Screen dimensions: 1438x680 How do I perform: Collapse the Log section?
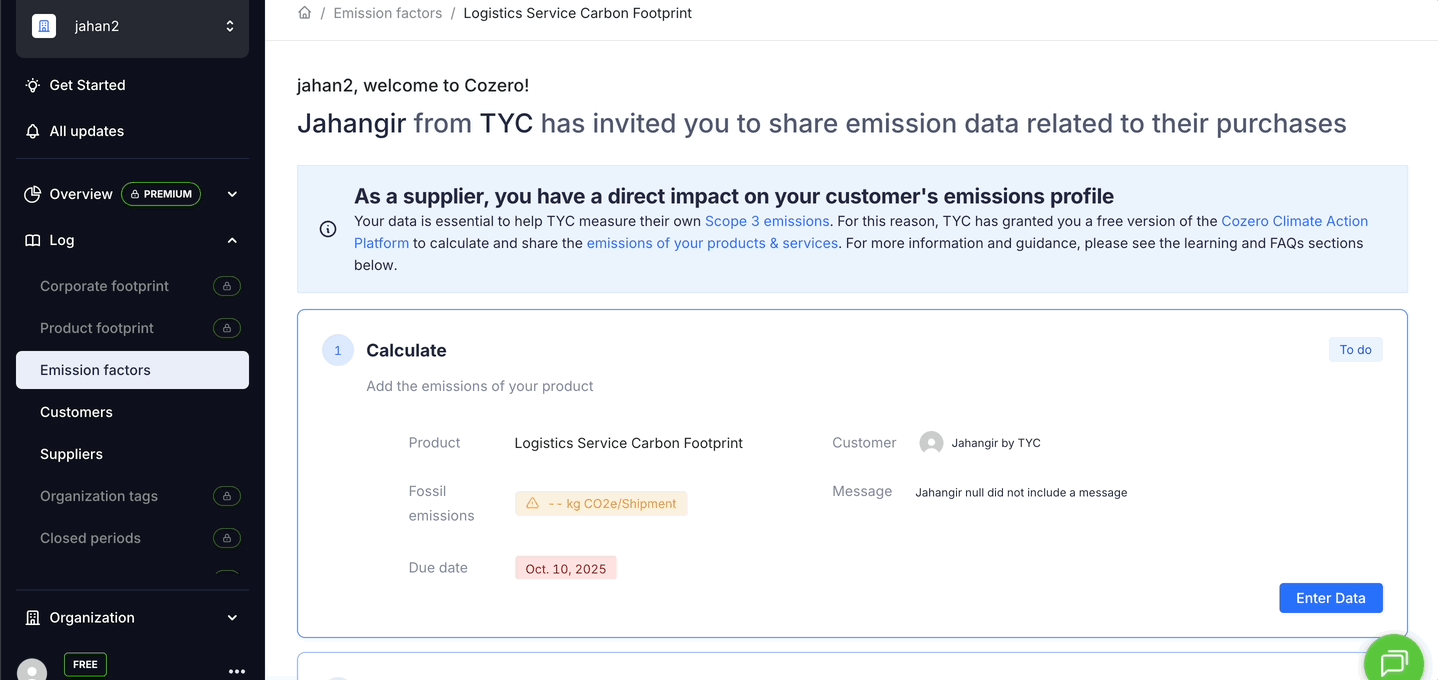tap(232, 240)
